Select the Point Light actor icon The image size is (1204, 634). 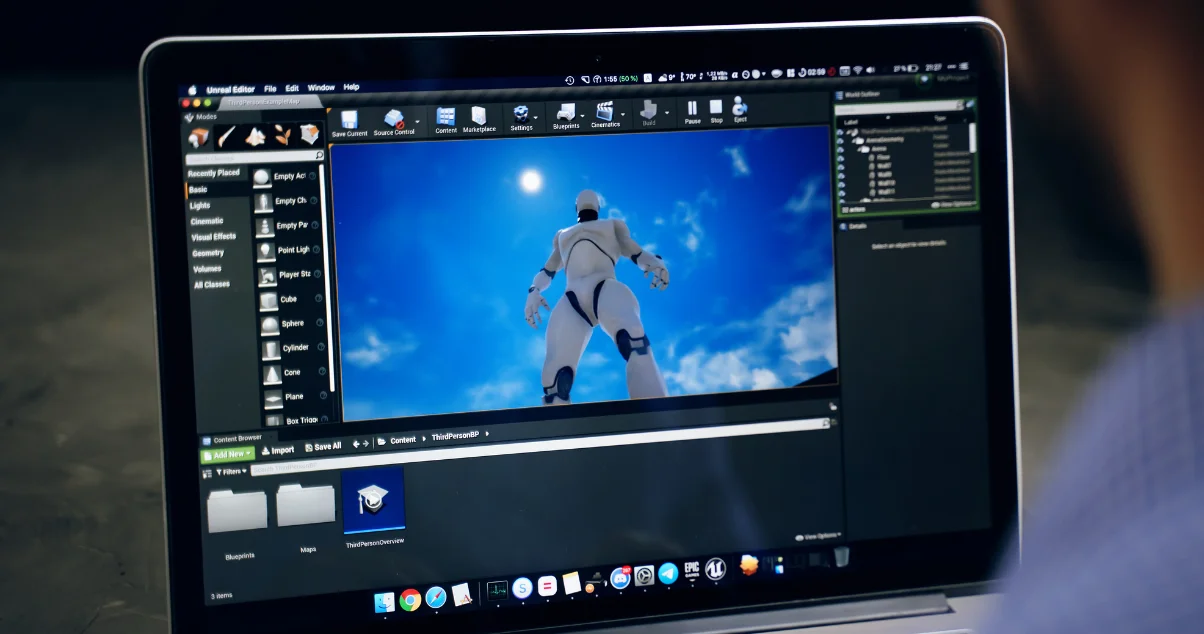[265, 251]
